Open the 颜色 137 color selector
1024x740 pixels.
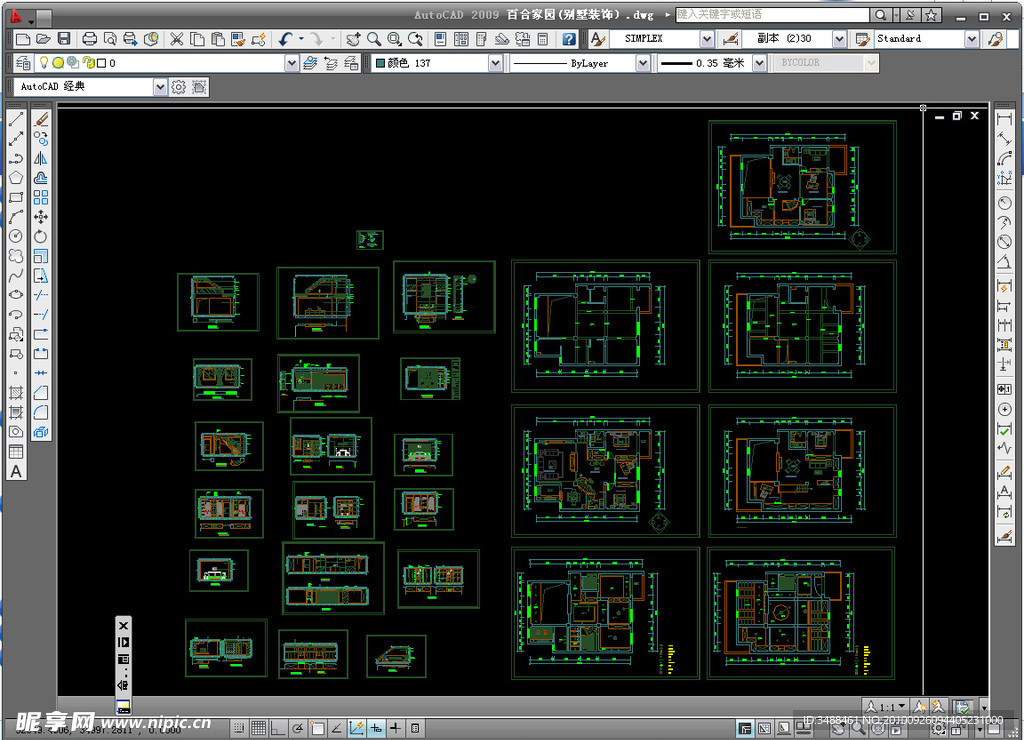(494, 63)
